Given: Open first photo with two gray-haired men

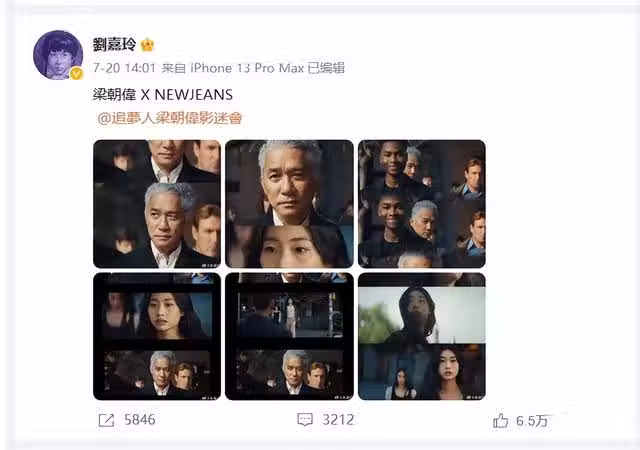Looking at the screenshot, I should [x=157, y=204].
